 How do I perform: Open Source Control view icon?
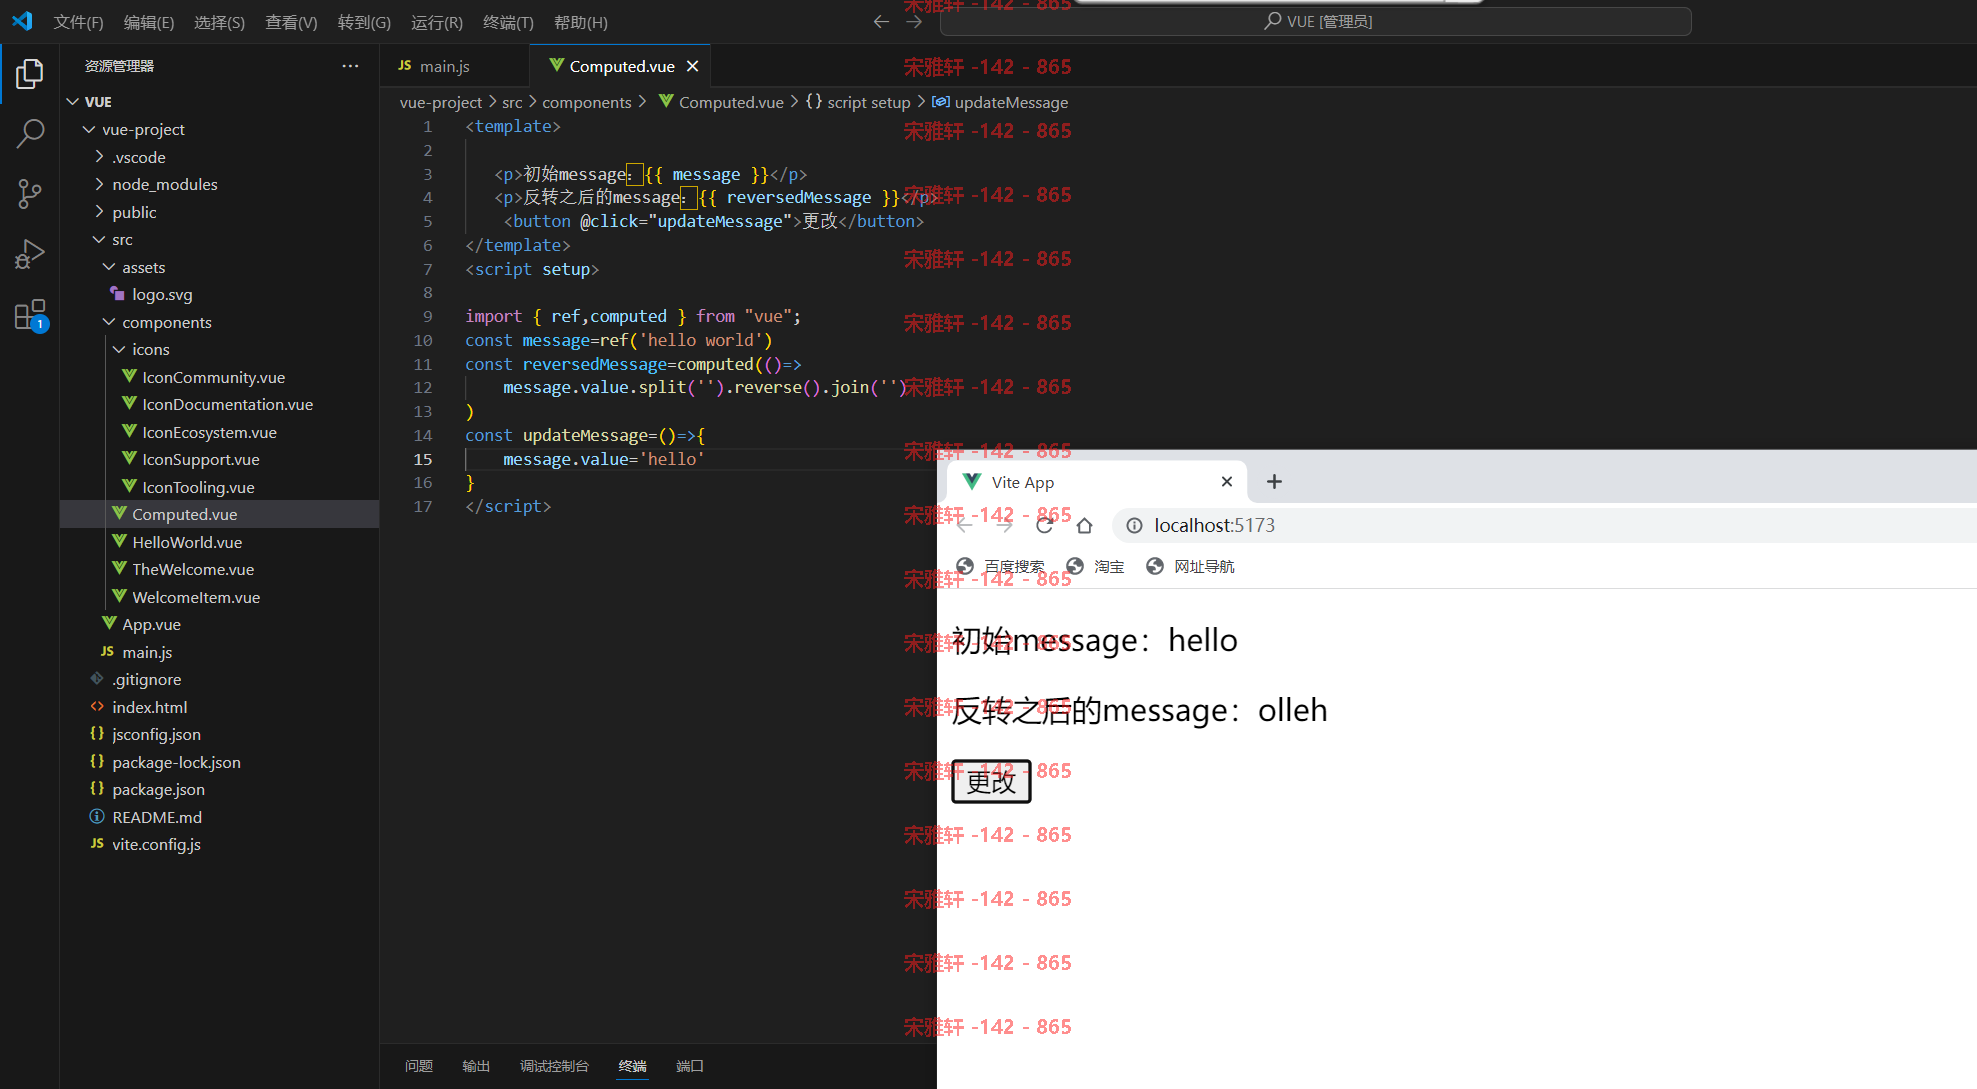(30, 194)
